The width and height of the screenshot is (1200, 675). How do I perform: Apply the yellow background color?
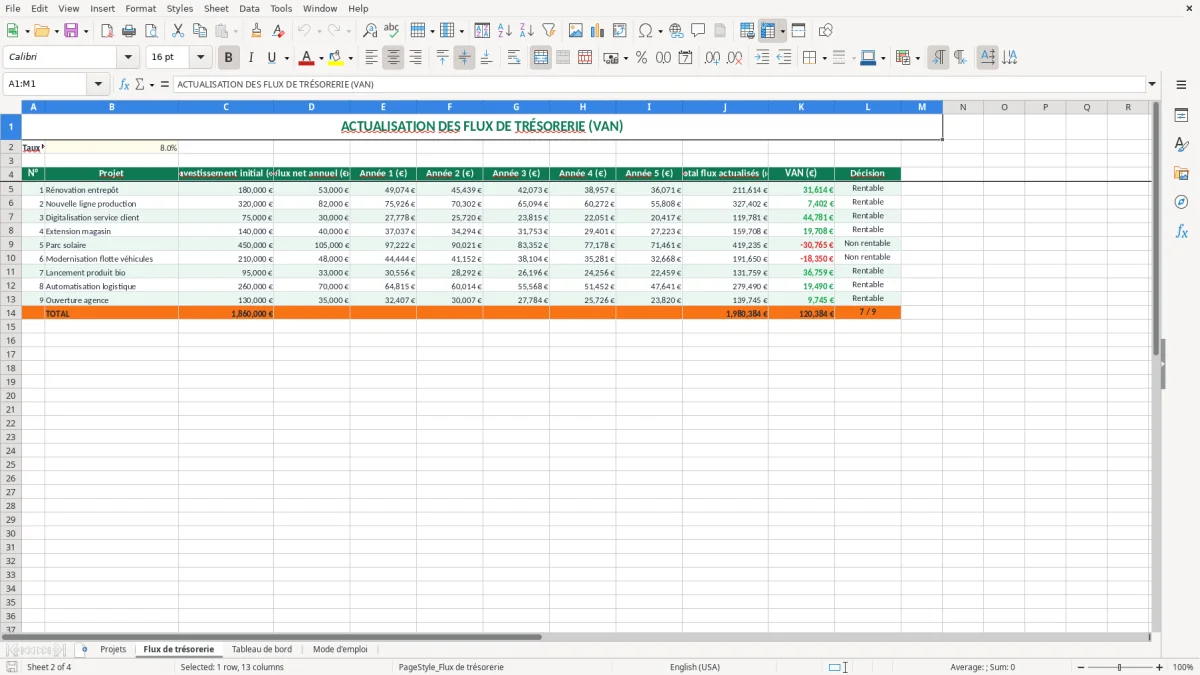point(336,58)
